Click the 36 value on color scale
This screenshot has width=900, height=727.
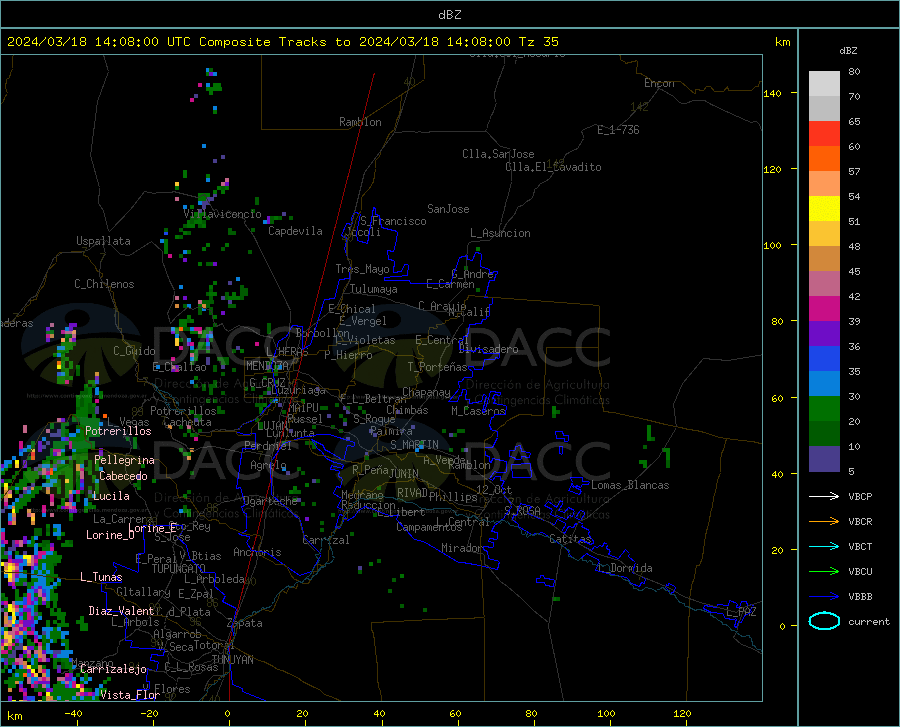(x=854, y=347)
